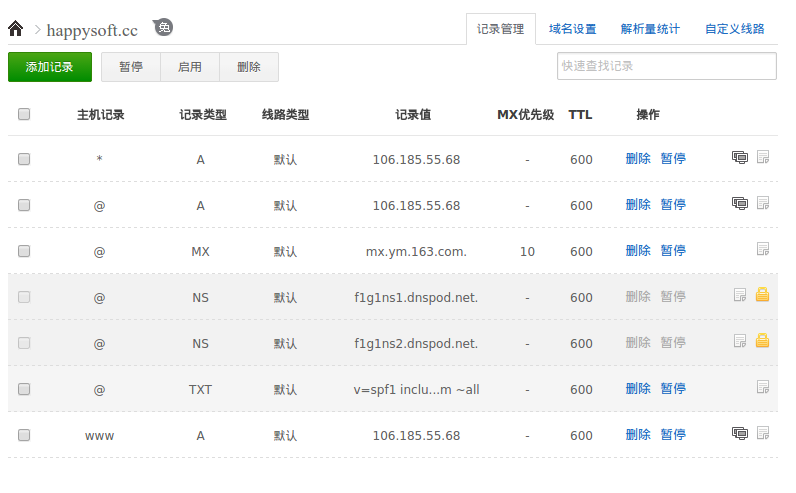Click the lock icon on the f1g1ns1 NS record
Image resolution: width=796 pixels, height=493 pixels.
pos(762,296)
